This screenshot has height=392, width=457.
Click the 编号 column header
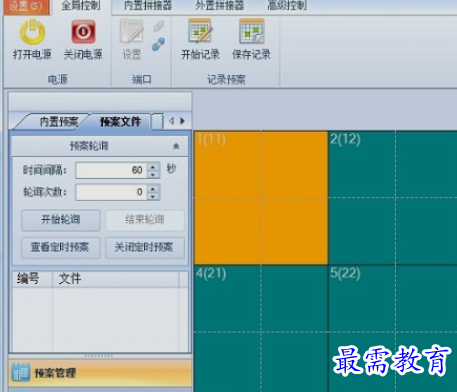click(x=32, y=279)
